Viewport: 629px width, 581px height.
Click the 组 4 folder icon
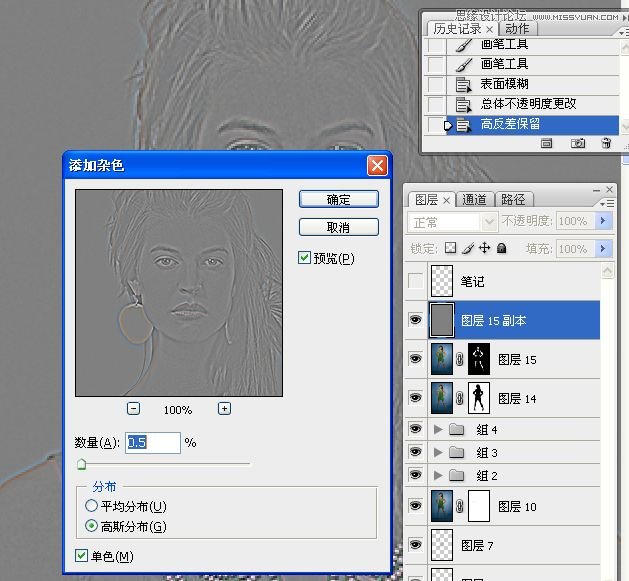[457, 429]
